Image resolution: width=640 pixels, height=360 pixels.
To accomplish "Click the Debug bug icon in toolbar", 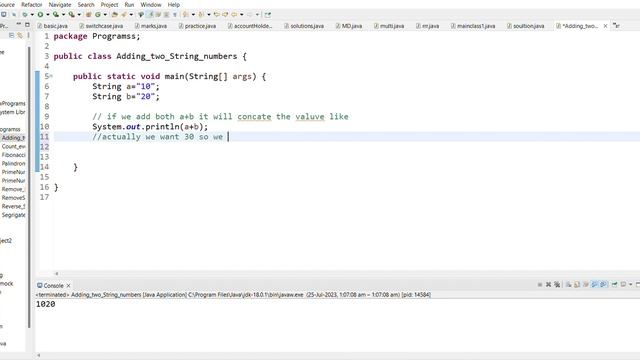I will pyautogui.click(x=24, y=15).
